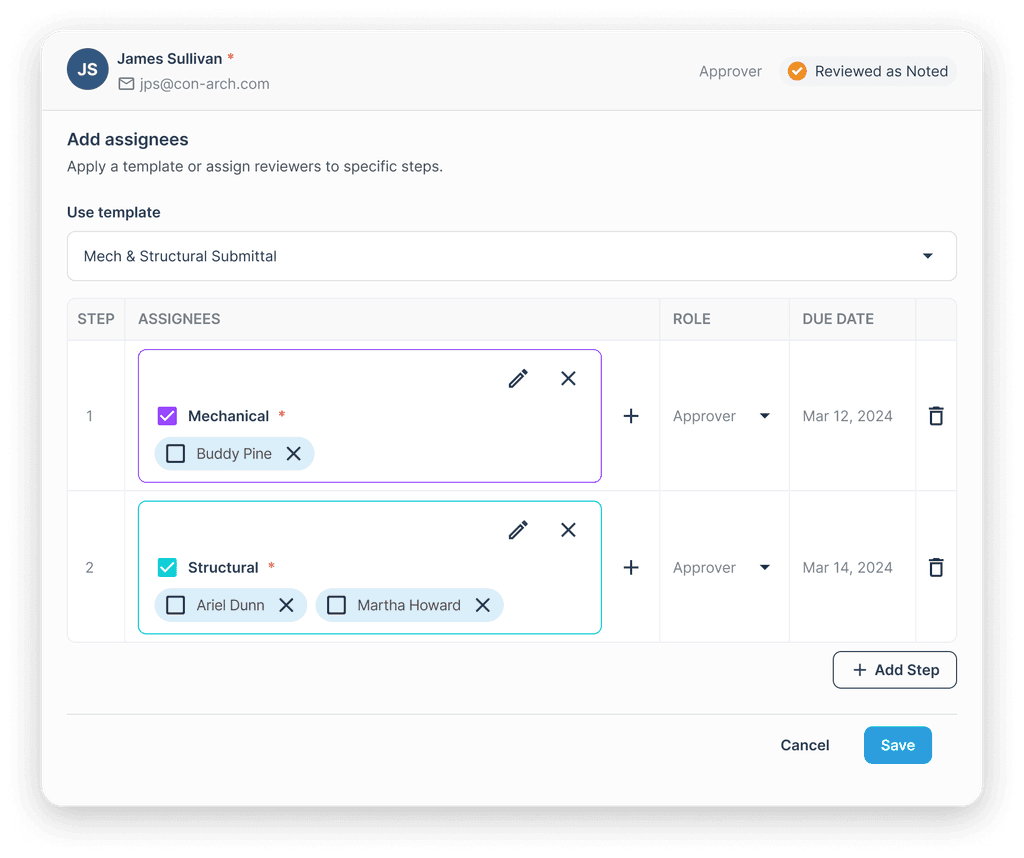Click the pencil icon for Structural group
This screenshot has height=858, width=1024.
click(518, 530)
